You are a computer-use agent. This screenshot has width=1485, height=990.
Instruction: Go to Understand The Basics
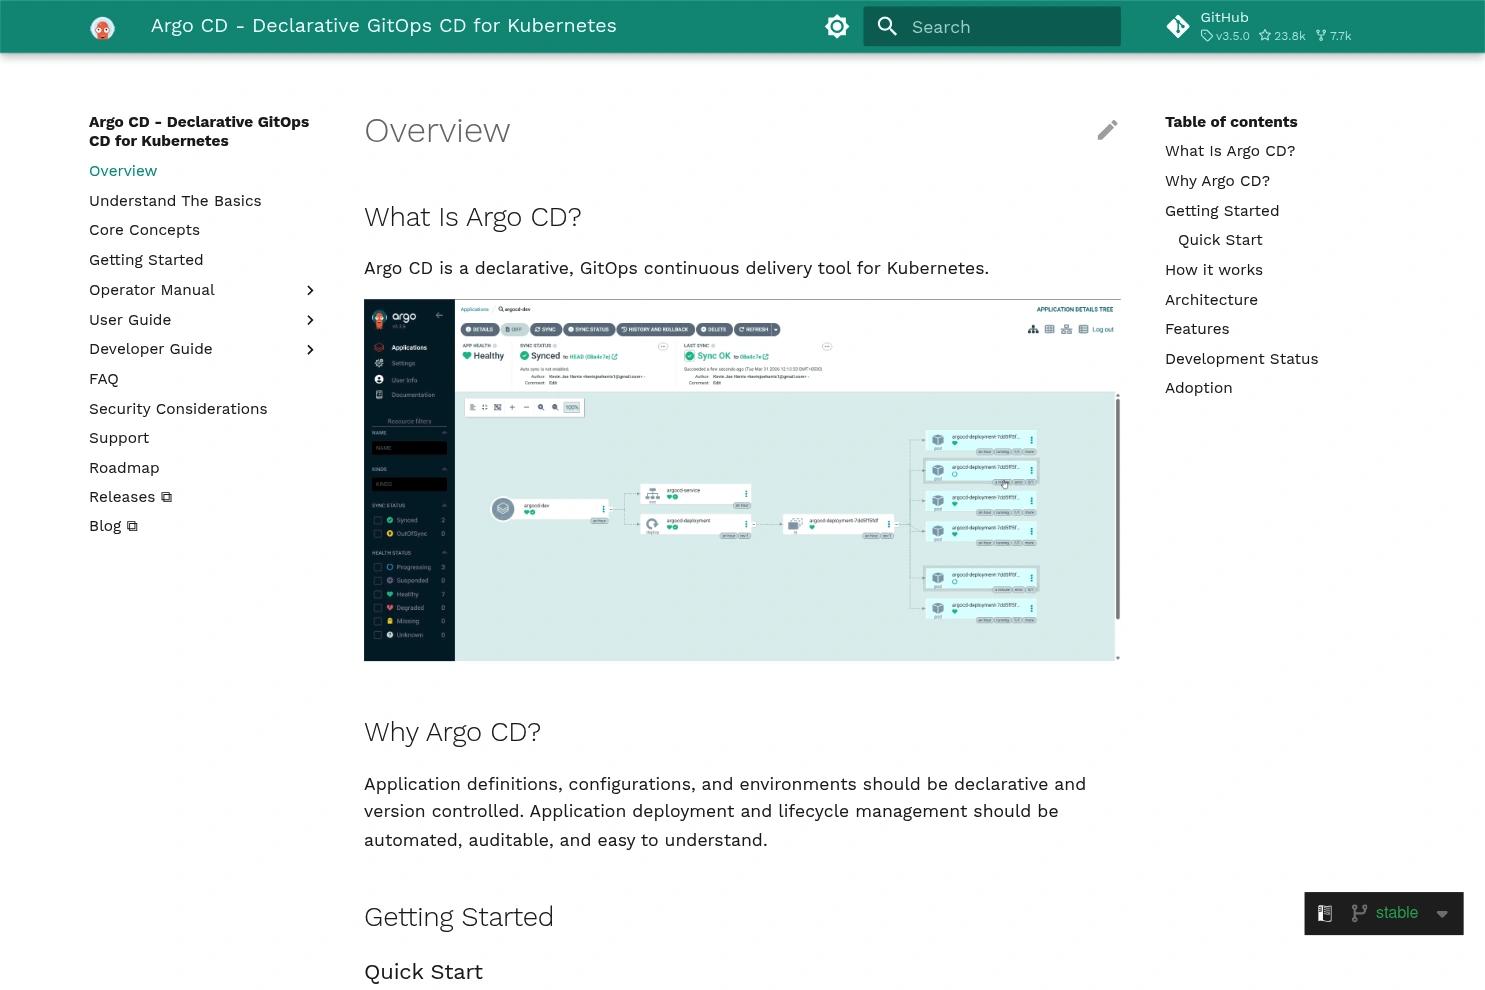[175, 201]
